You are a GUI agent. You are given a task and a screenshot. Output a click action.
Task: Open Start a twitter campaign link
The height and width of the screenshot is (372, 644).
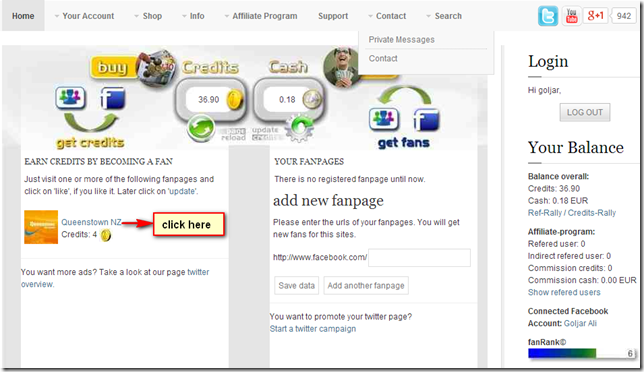(x=313, y=329)
